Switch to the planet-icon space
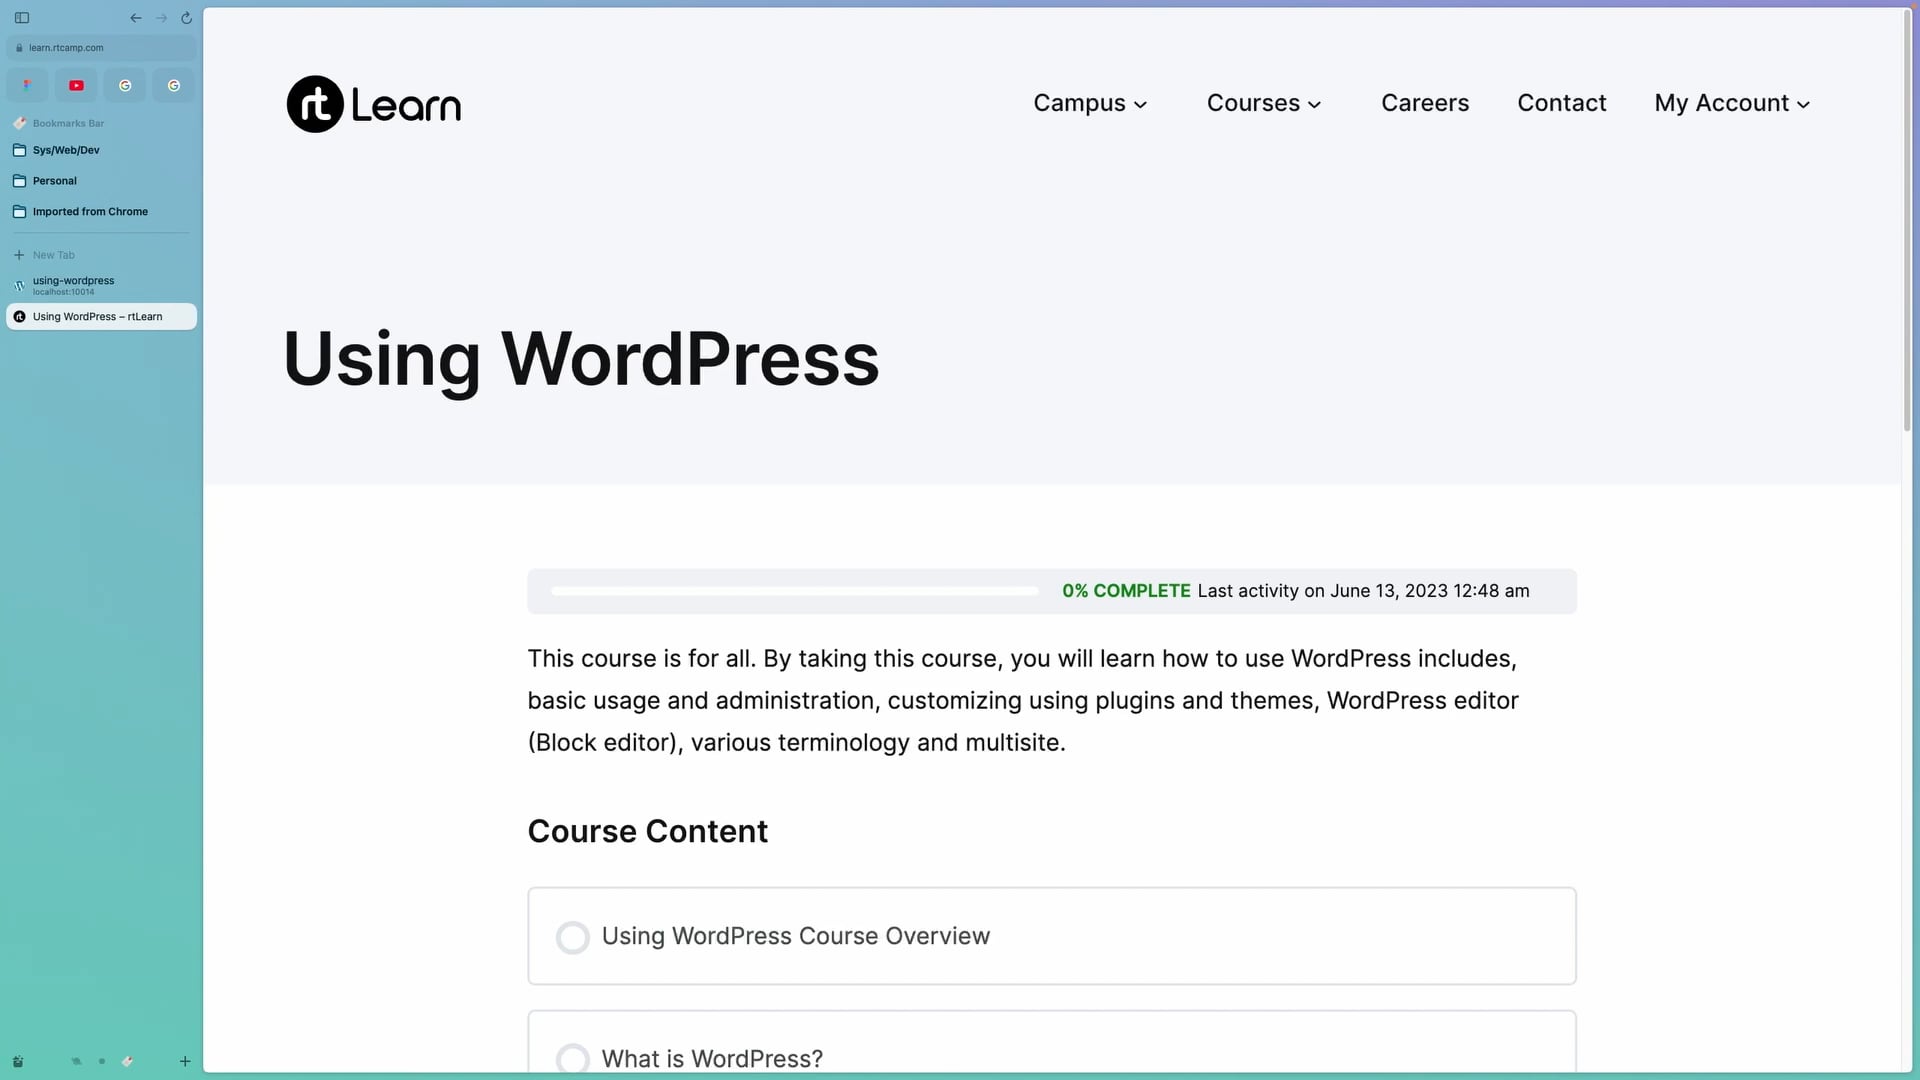The width and height of the screenshot is (1920, 1080). [x=76, y=1062]
